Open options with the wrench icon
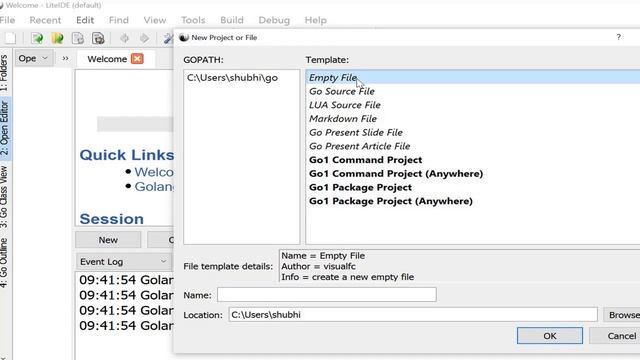640x360 pixels. pyautogui.click(x=168, y=38)
